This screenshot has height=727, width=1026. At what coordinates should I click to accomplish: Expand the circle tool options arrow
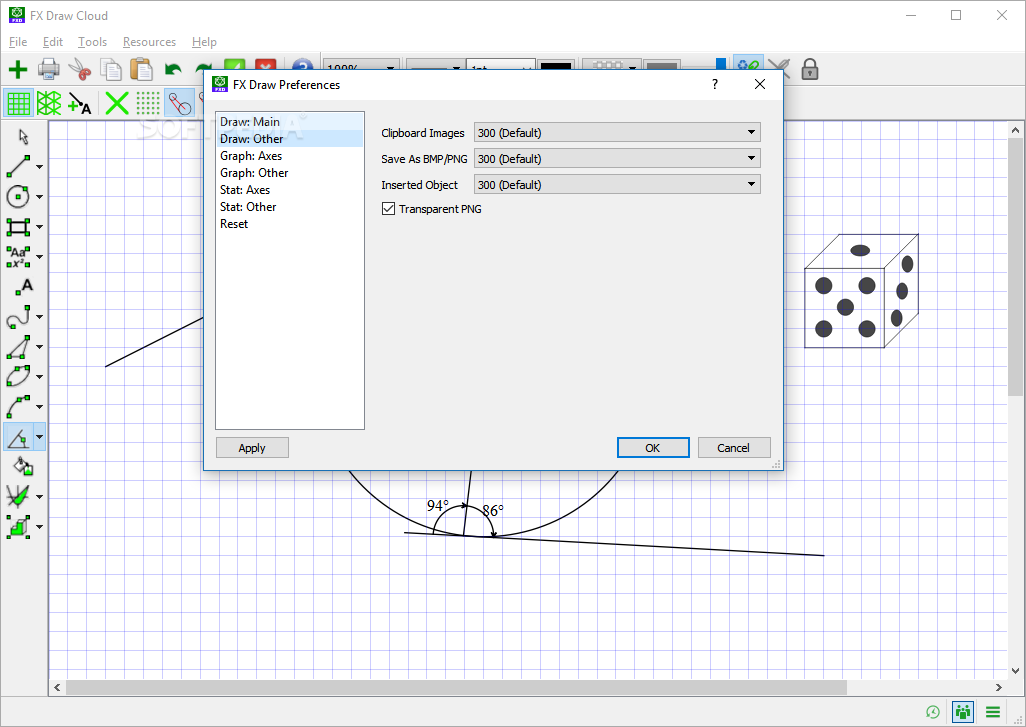coord(39,197)
